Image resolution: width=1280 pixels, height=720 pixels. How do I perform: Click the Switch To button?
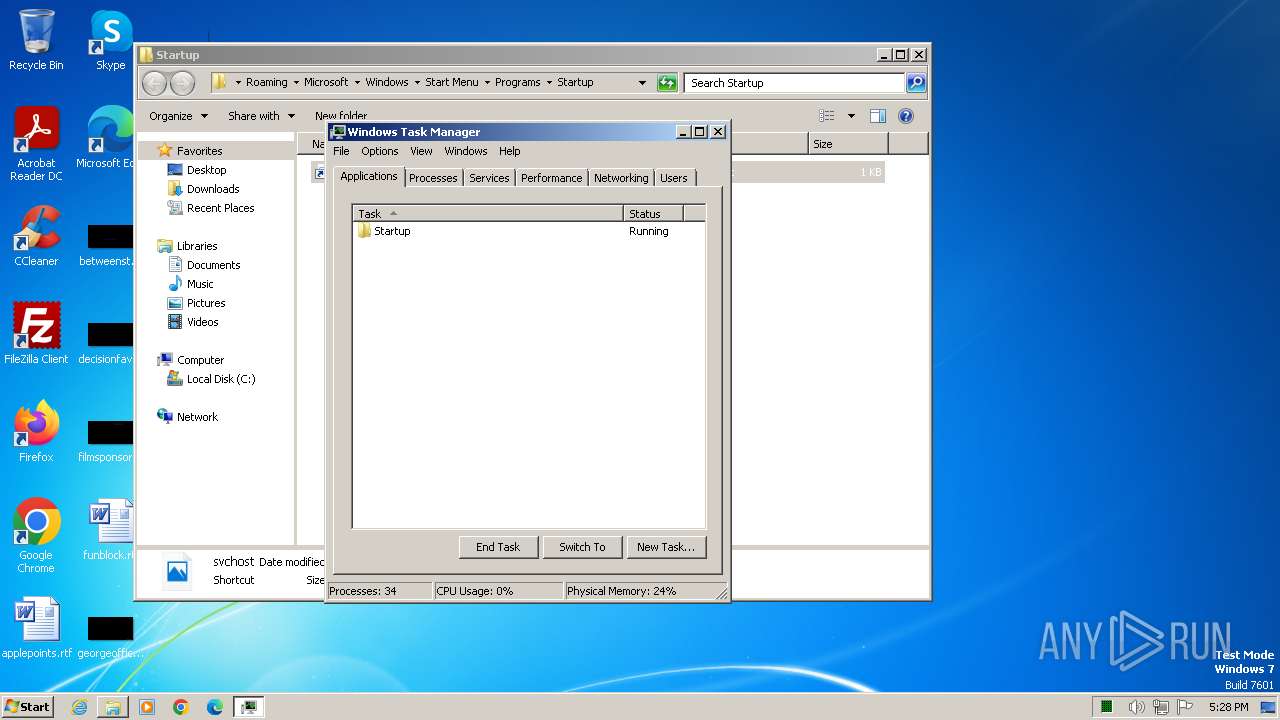582,547
